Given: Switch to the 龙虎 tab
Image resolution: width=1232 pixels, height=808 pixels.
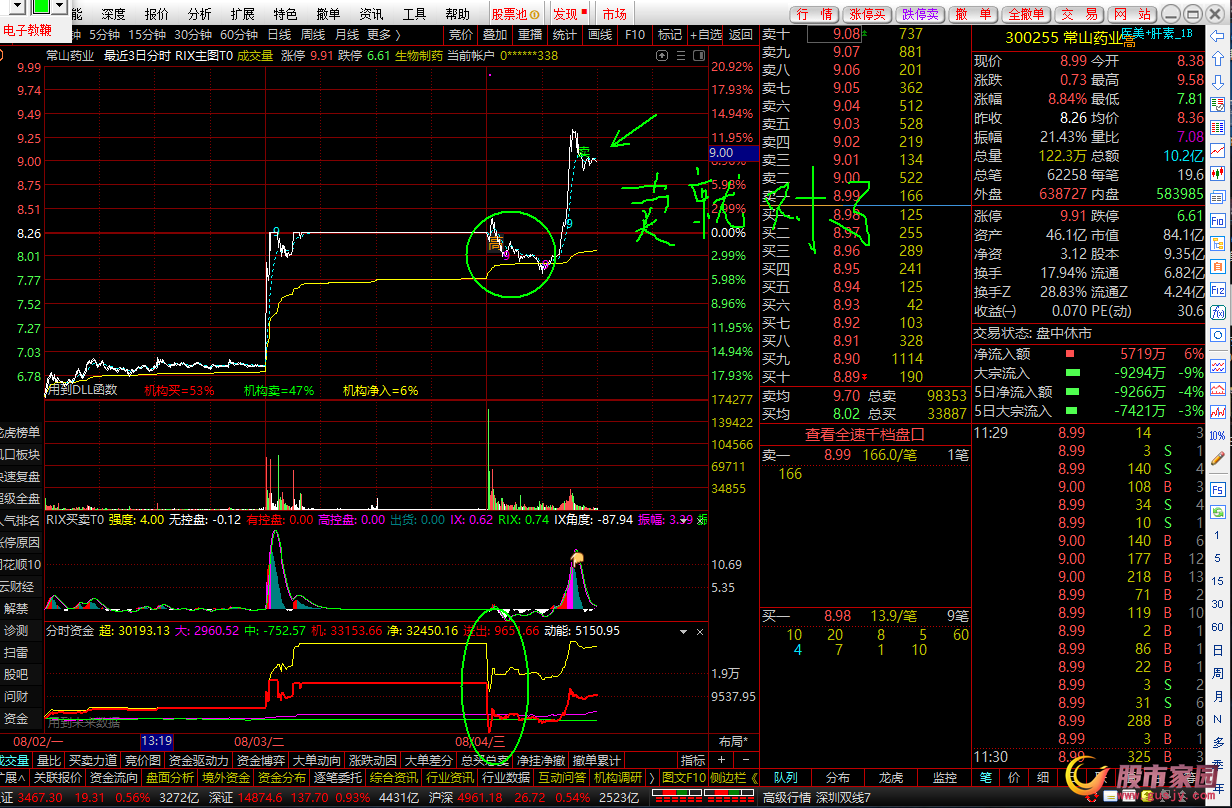Looking at the screenshot, I should point(891,777).
